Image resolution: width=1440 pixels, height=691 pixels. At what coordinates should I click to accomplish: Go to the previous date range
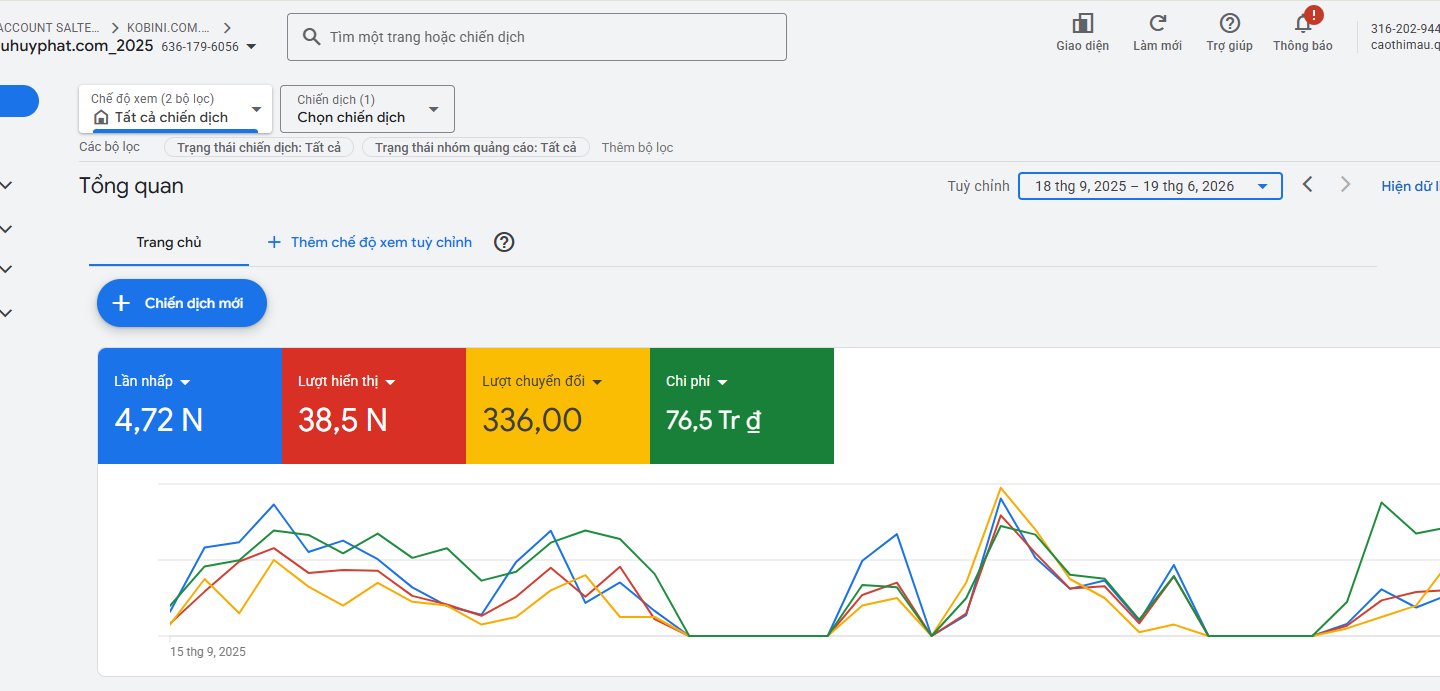pyautogui.click(x=1307, y=185)
